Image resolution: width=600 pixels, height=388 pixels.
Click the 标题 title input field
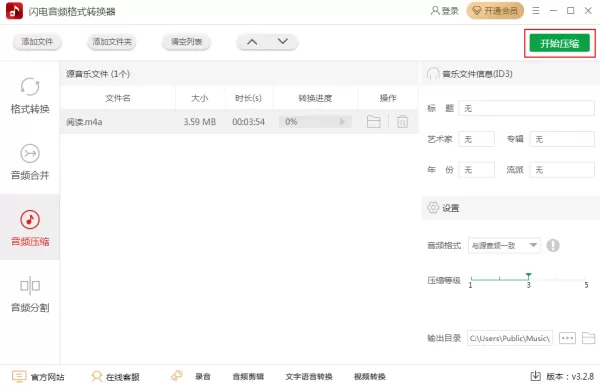tap(526, 108)
